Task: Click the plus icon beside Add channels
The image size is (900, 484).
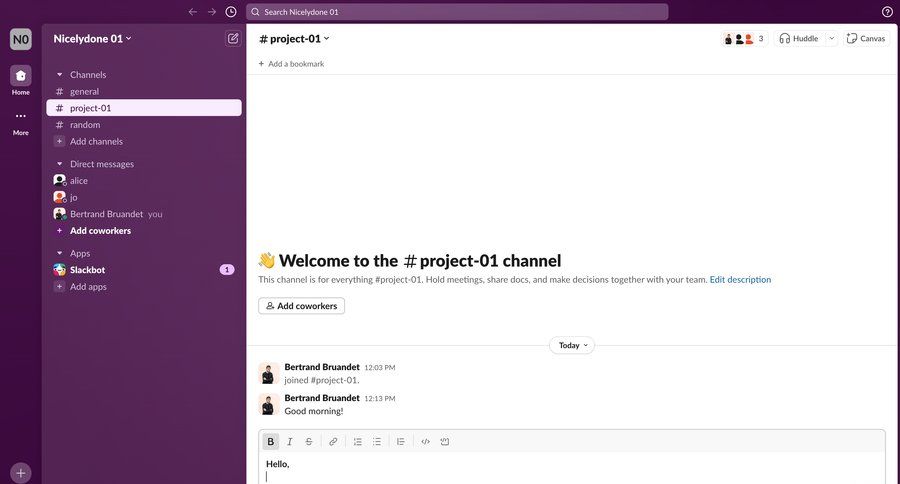Action: click(59, 141)
